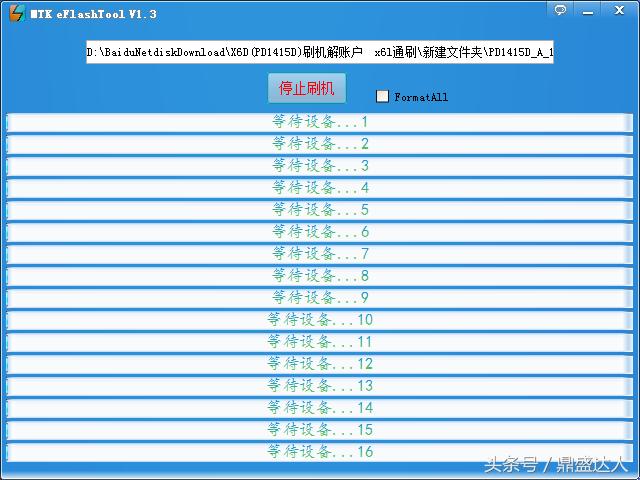Click the firmware path input field
The image size is (640, 480).
pyautogui.click(x=320, y=52)
